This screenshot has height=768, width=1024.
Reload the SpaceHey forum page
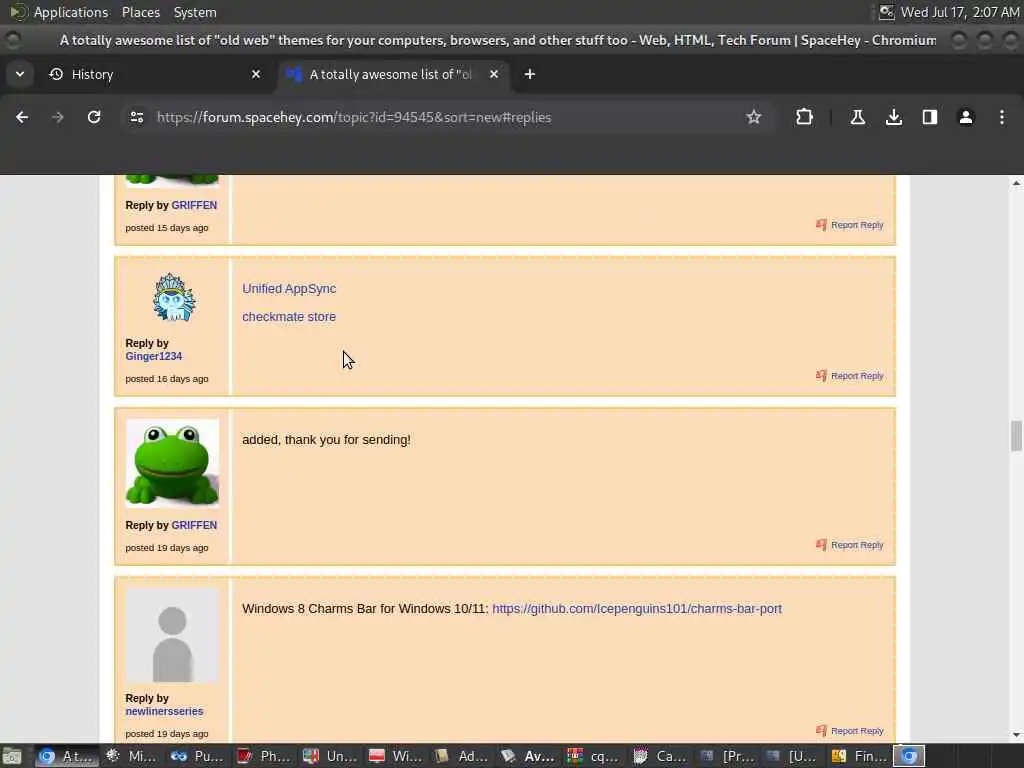[94, 118]
